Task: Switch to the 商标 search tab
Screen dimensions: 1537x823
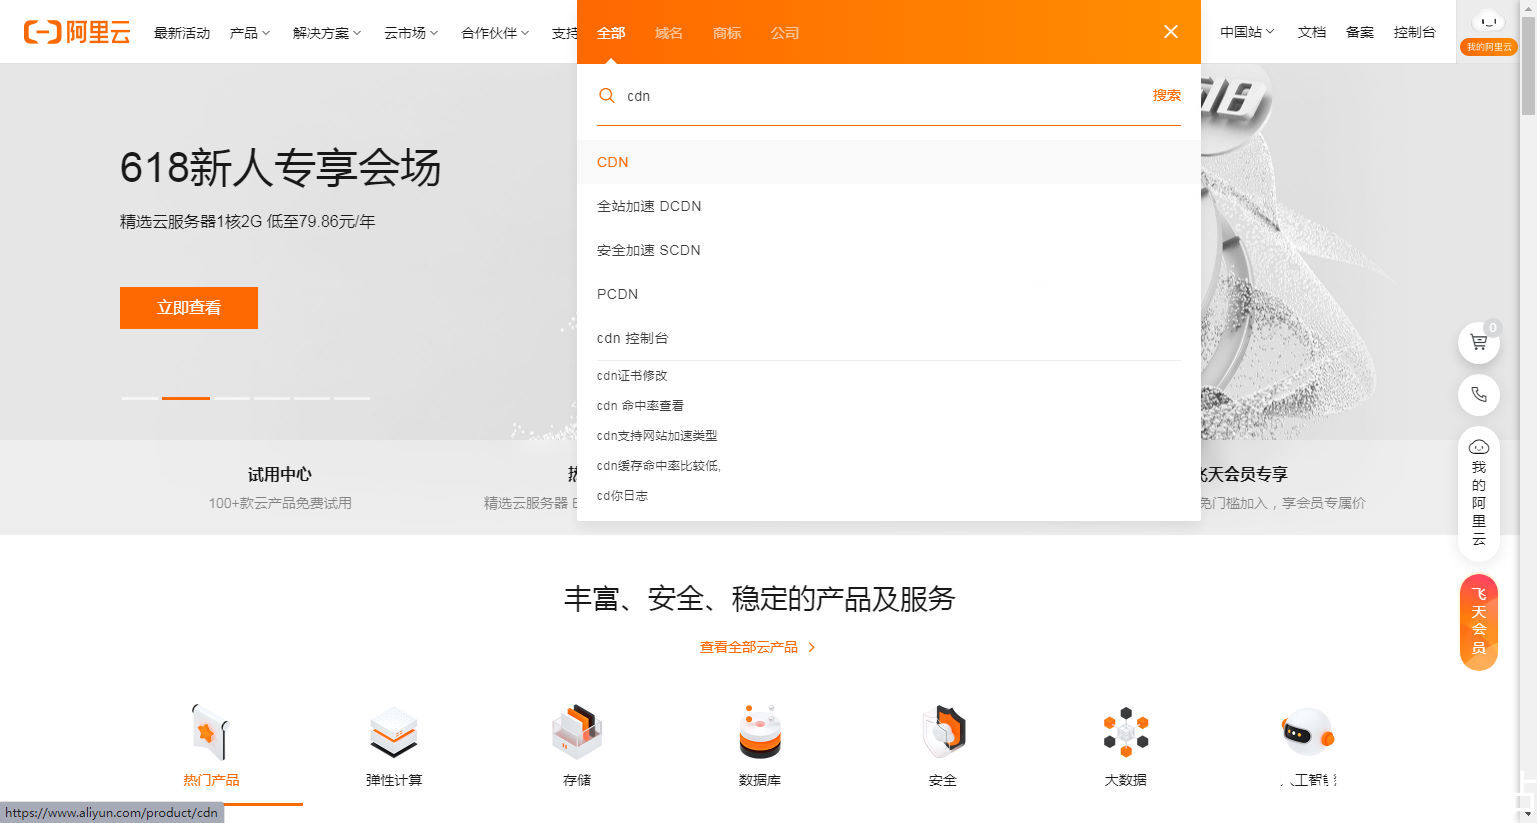Action: [x=726, y=32]
